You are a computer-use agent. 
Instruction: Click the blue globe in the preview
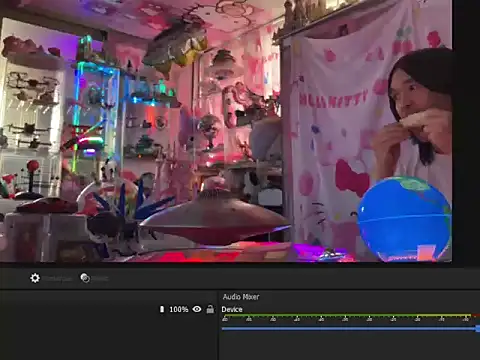coord(405,219)
